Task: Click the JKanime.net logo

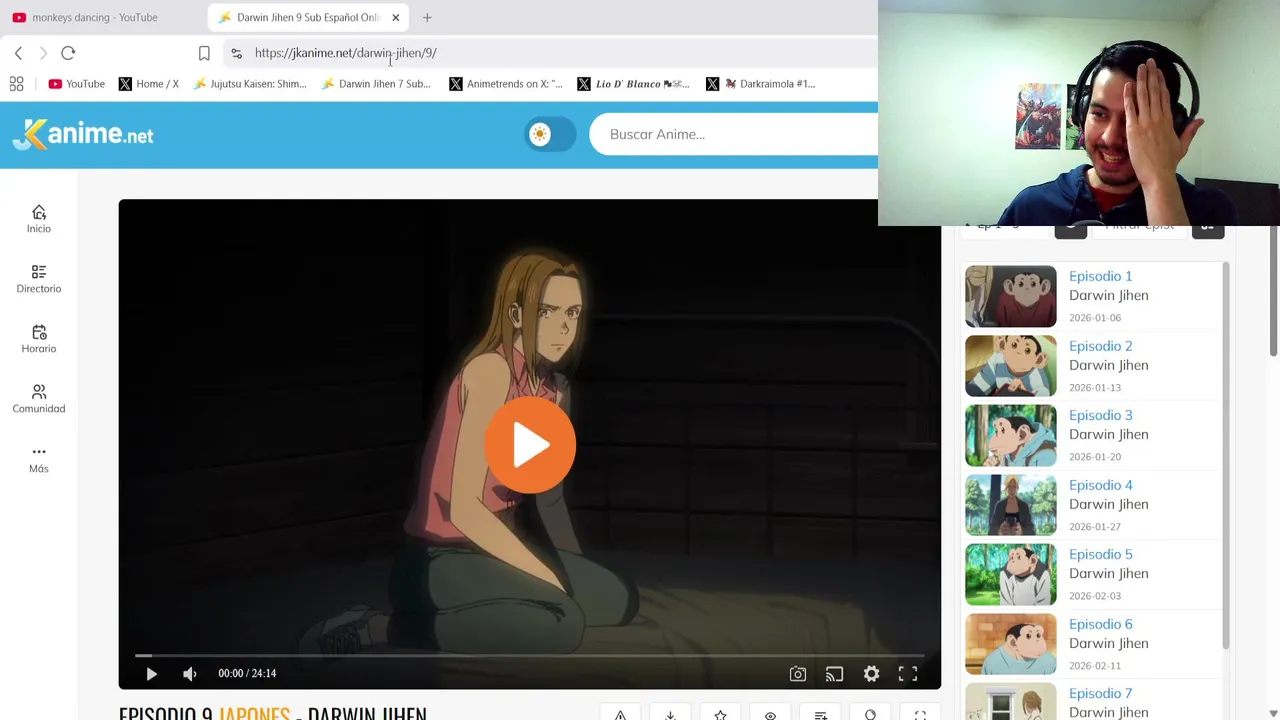Action: [83, 134]
